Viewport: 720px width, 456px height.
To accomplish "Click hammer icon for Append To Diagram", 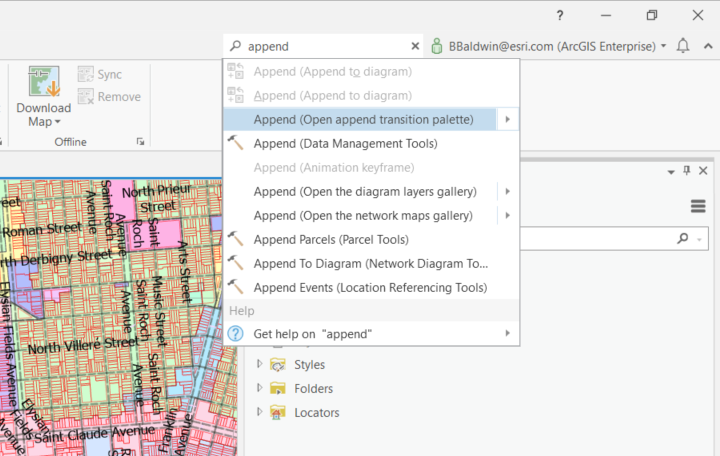I will pyautogui.click(x=236, y=263).
